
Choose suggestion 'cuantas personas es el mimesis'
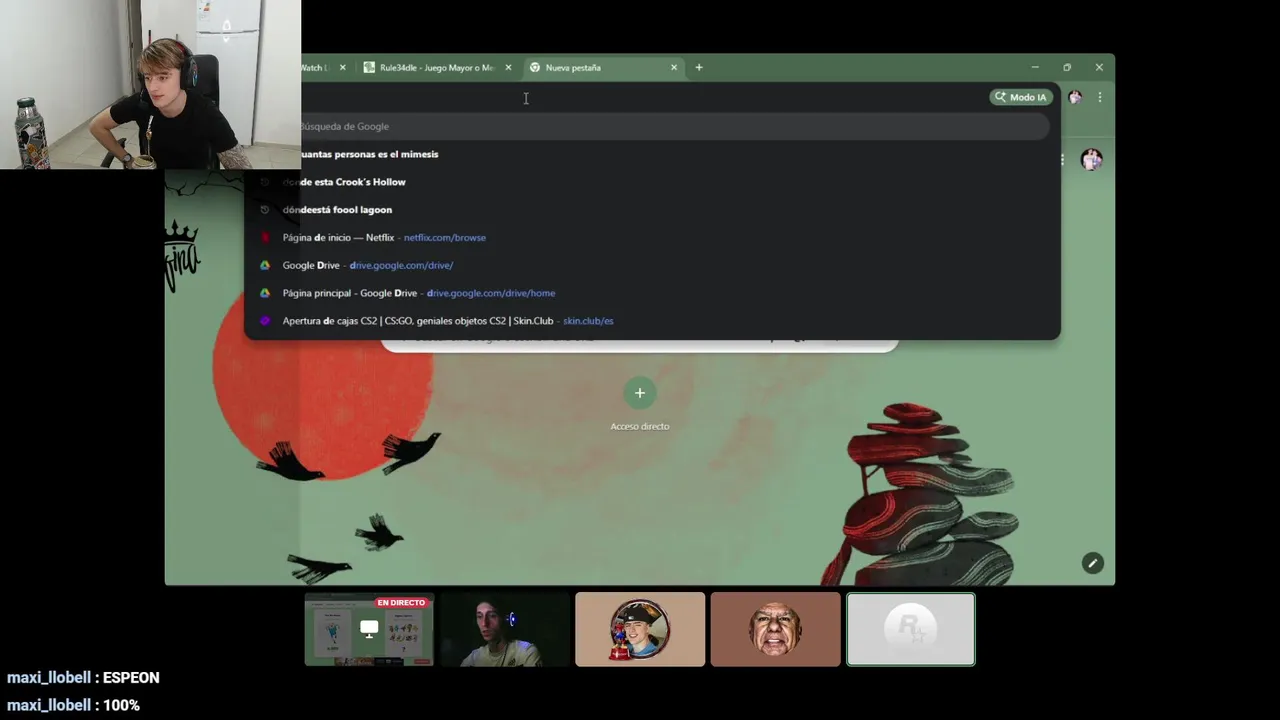pyautogui.click(x=652, y=154)
